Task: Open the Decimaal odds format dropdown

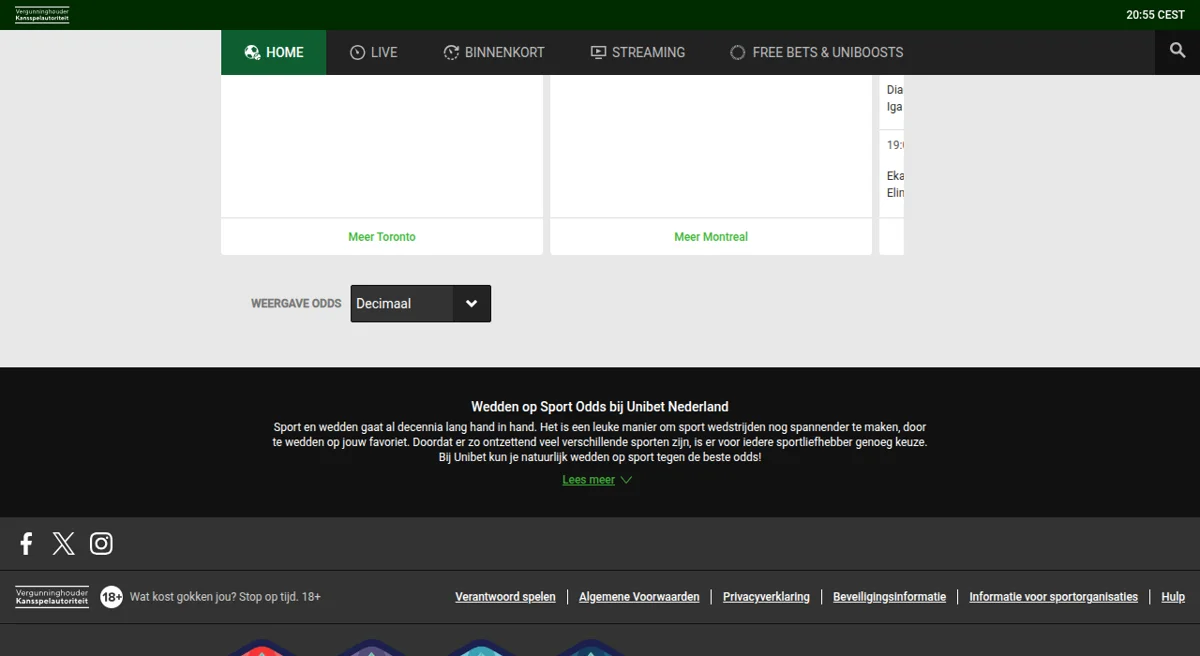Action: coord(421,304)
